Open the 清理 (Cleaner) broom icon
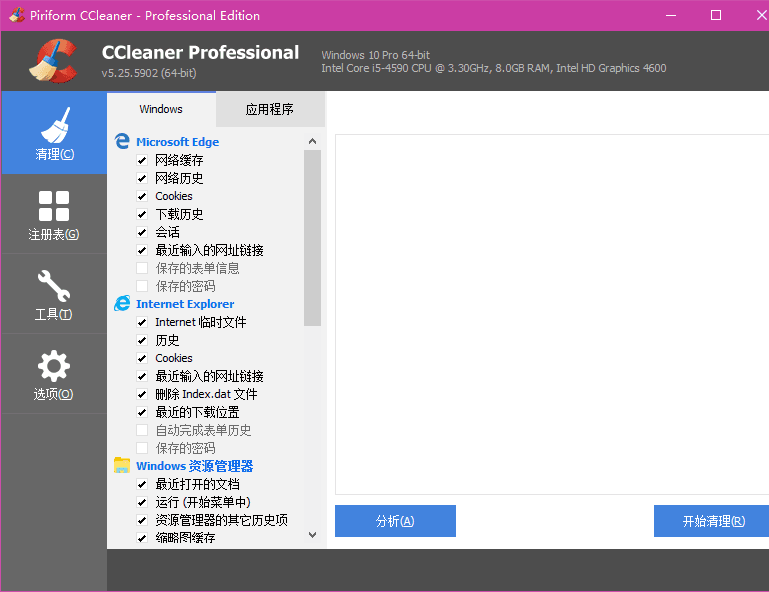The image size is (769, 592). (x=54, y=127)
